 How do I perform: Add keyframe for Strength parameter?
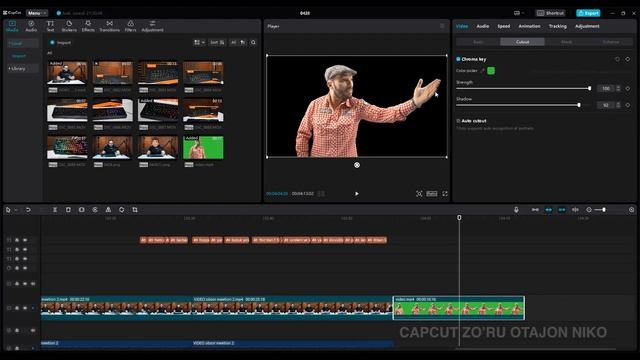tap(628, 89)
